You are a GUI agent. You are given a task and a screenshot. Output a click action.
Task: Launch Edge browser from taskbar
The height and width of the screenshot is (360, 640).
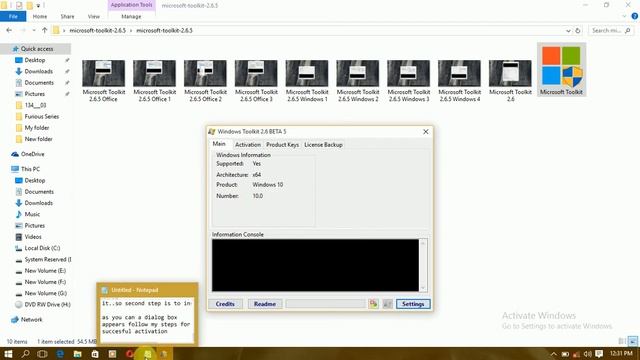point(60,353)
